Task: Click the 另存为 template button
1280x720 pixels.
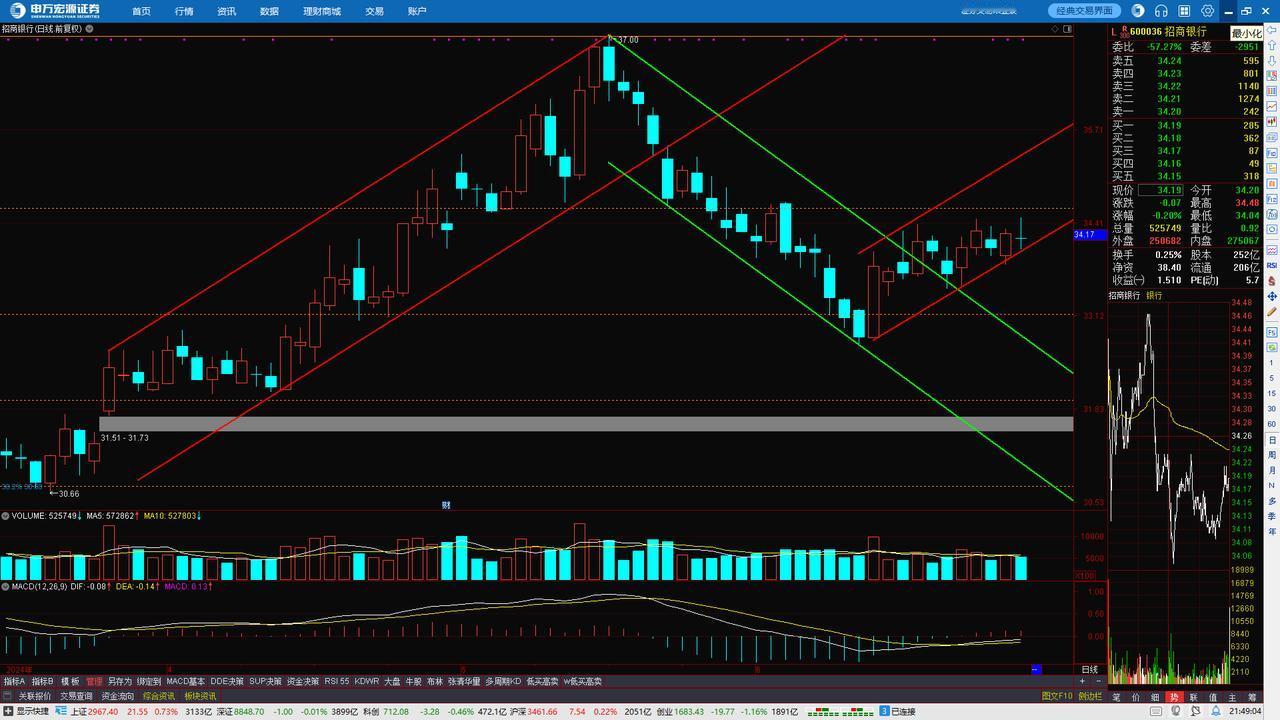Action: point(120,681)
